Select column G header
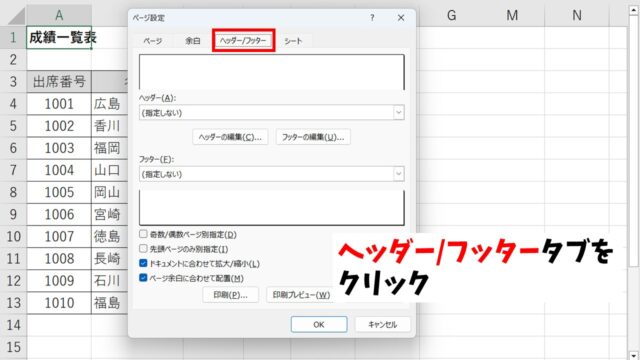Viewport: 640px width, 360px height. [451, 16]
